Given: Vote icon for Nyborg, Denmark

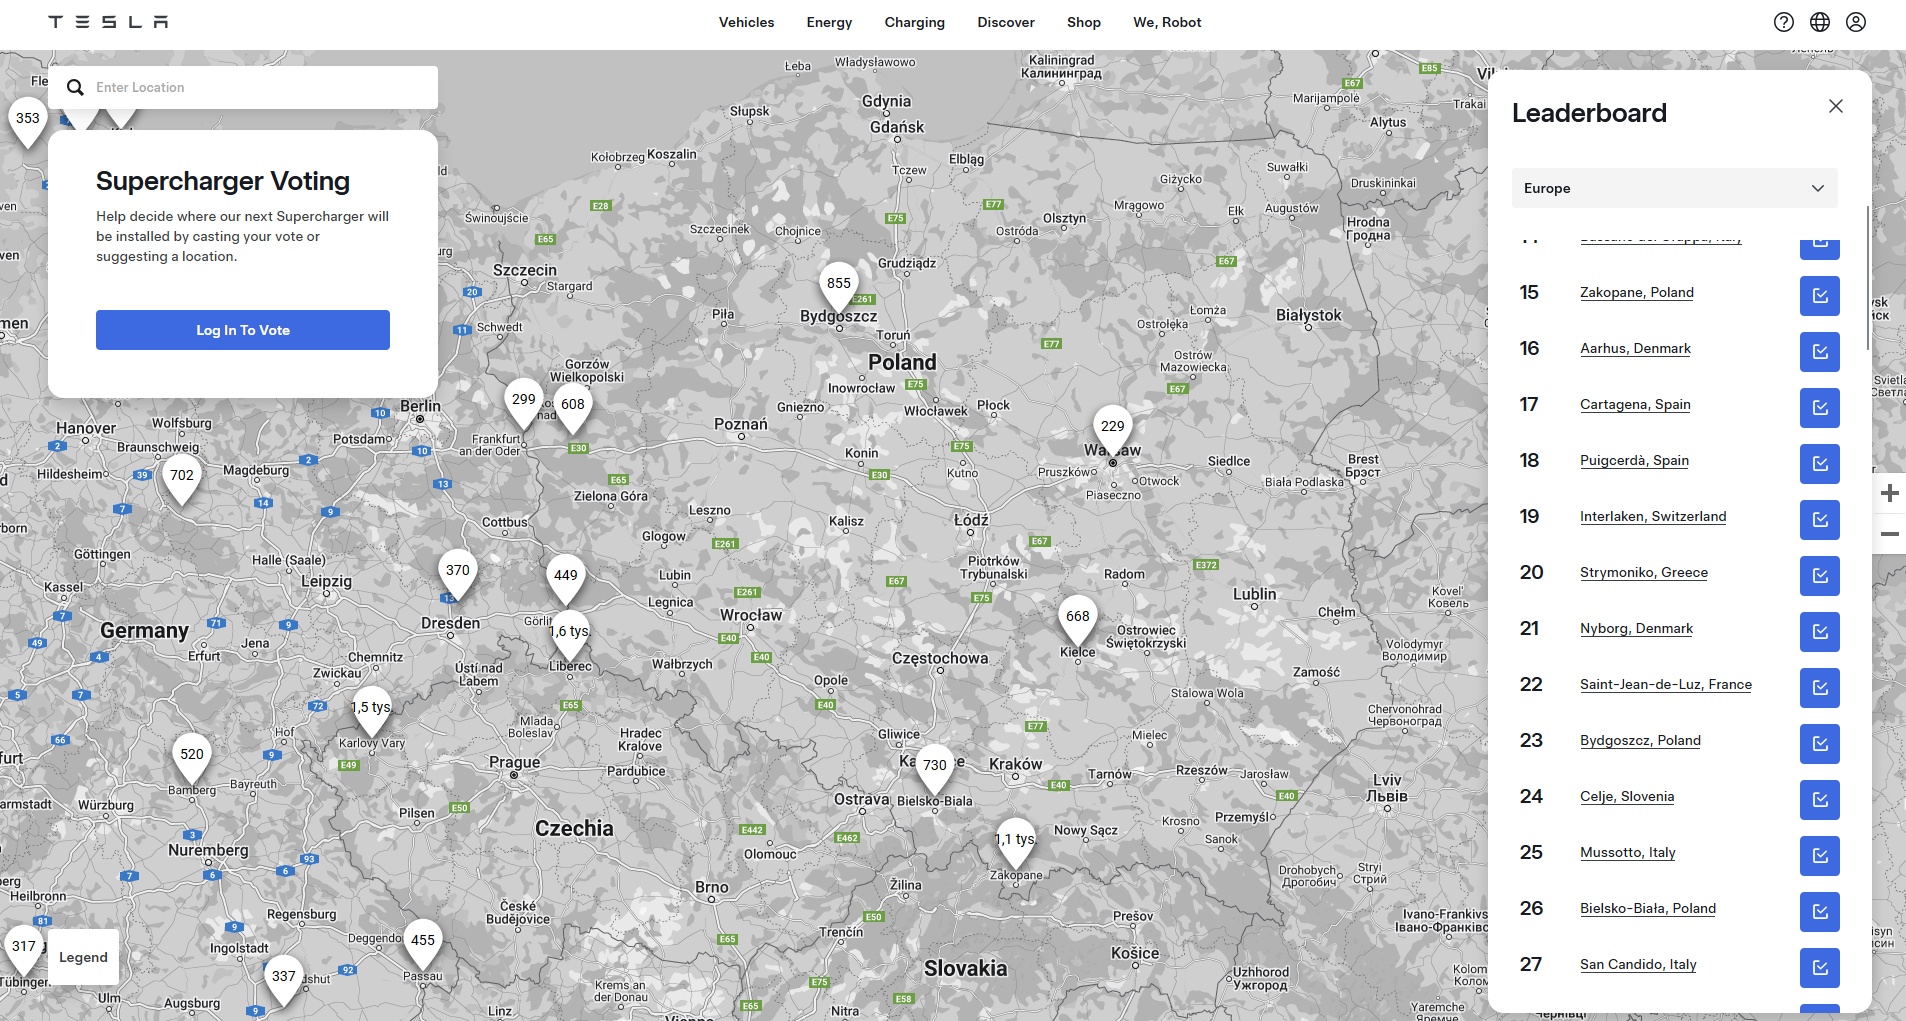Looking at the screenshot, I should pos(1820,632).
